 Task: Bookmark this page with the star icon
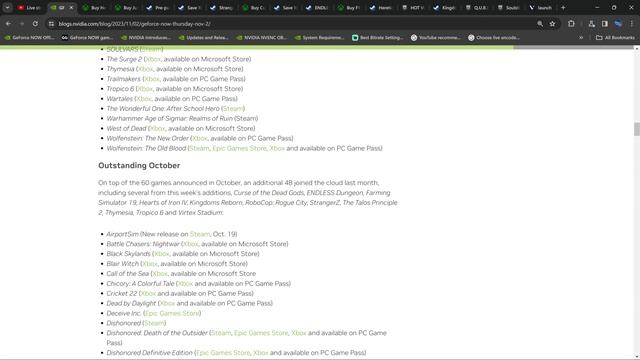point(552,24)
